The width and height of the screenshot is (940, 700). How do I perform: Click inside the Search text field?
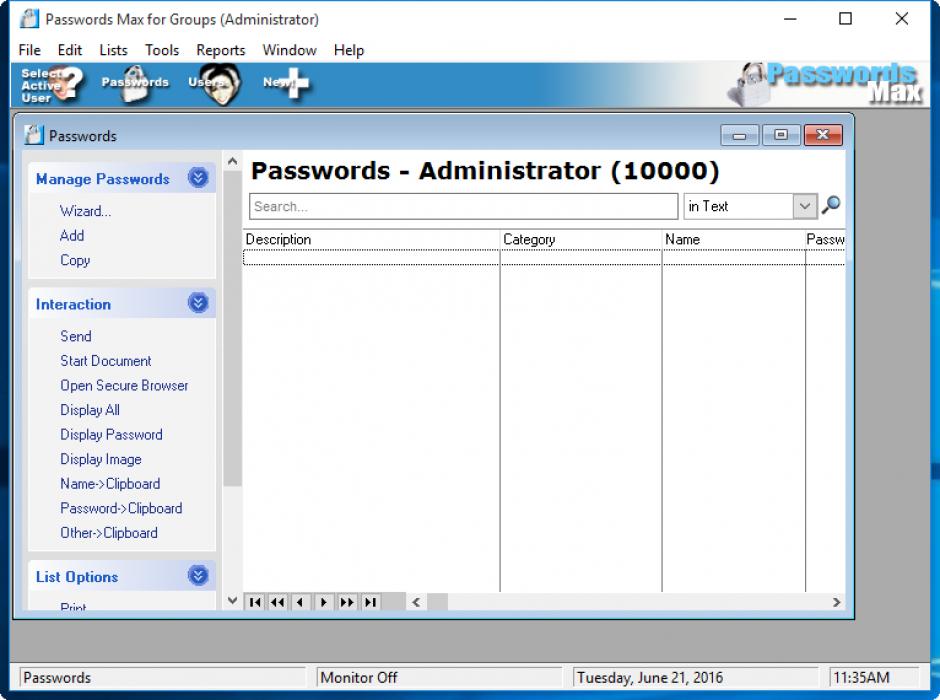(x=463, y=206)
